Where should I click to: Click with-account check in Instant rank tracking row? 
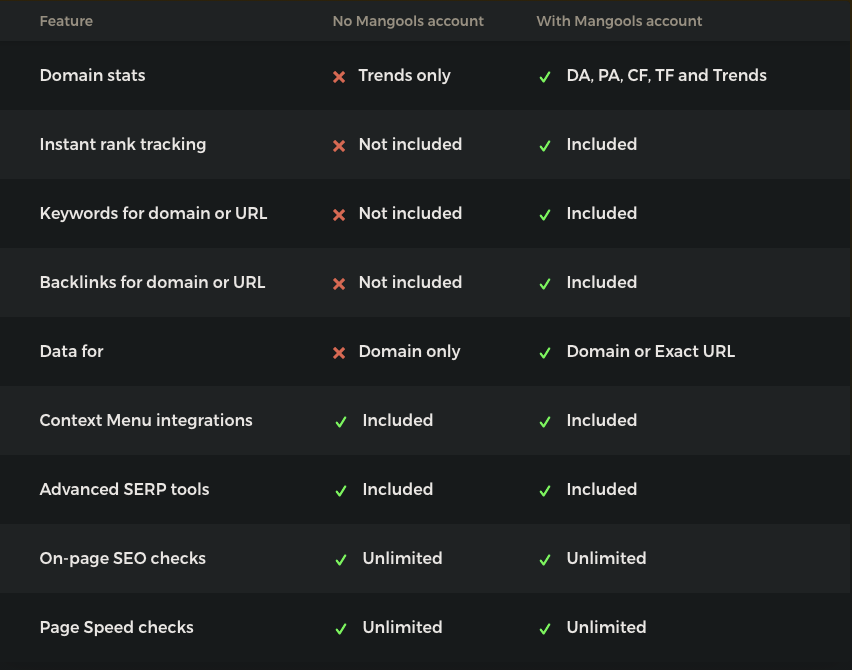click(545, 146)
